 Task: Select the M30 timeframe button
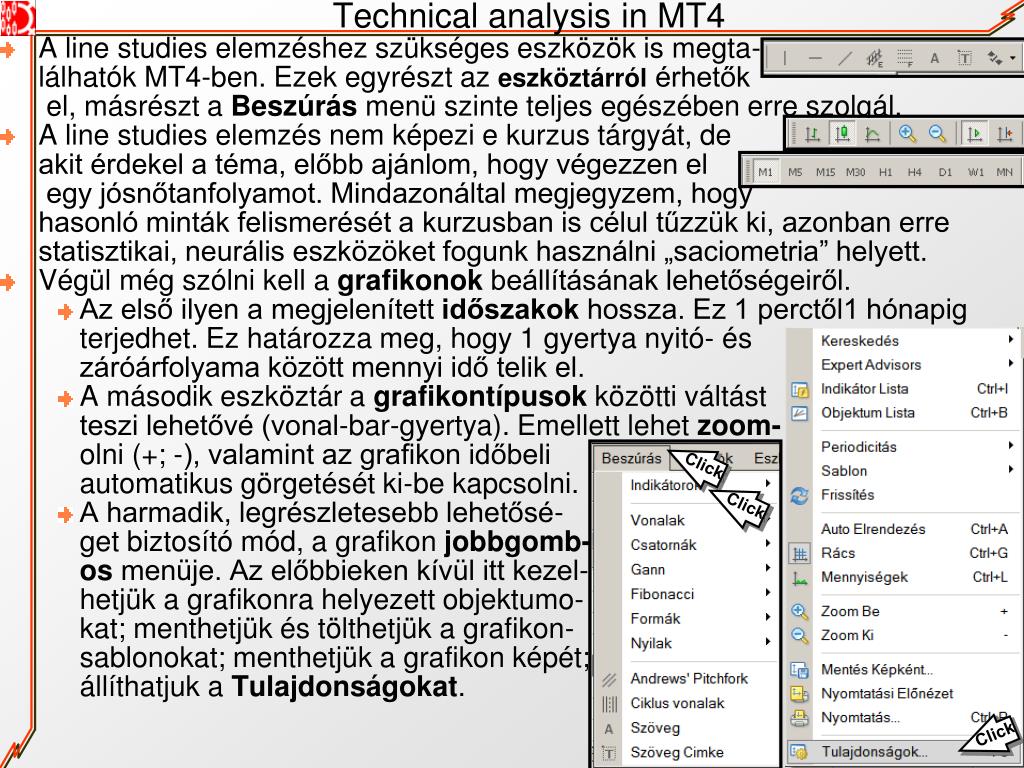pyautogui.click(x=856, y=172)
